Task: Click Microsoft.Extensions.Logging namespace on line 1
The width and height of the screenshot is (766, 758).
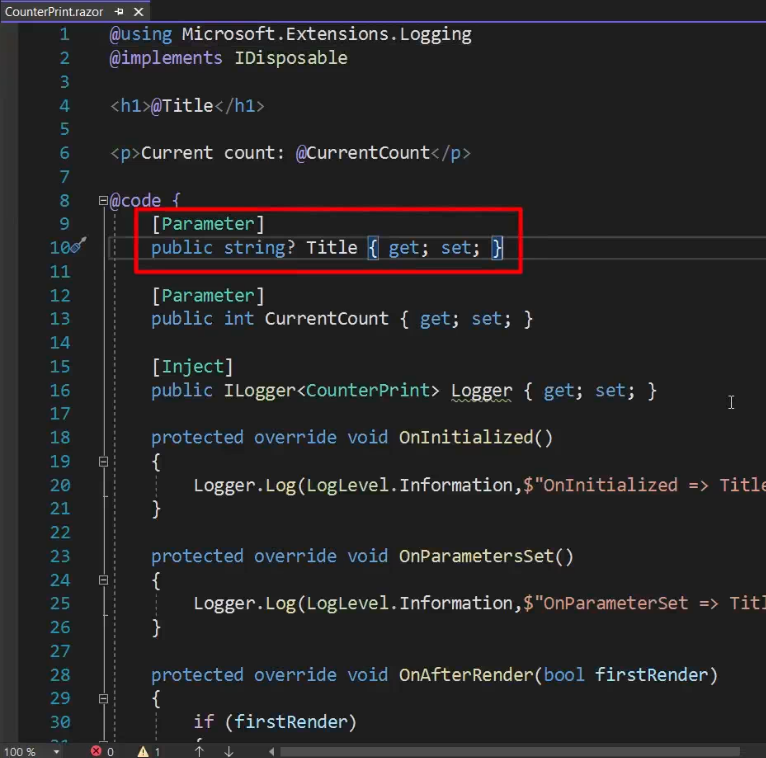Action: tap(327, 34)
